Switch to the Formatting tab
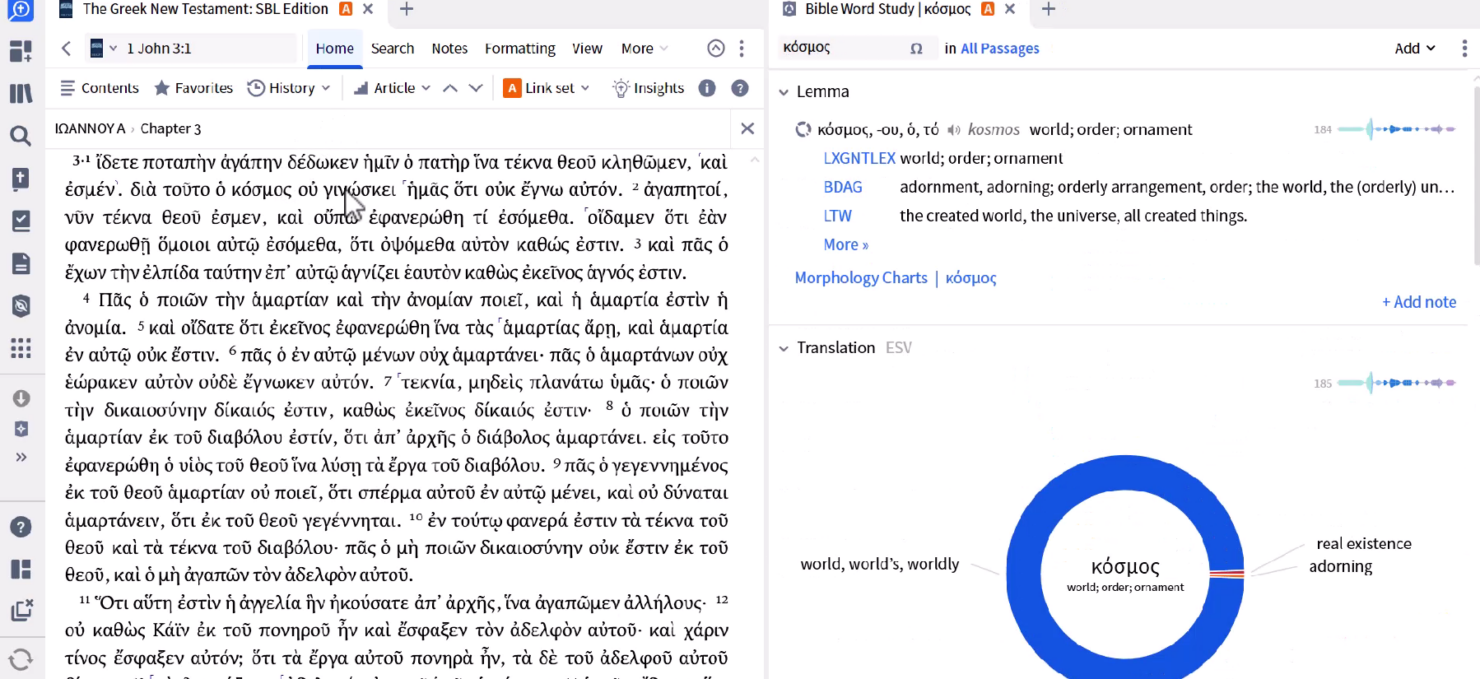 520,48
